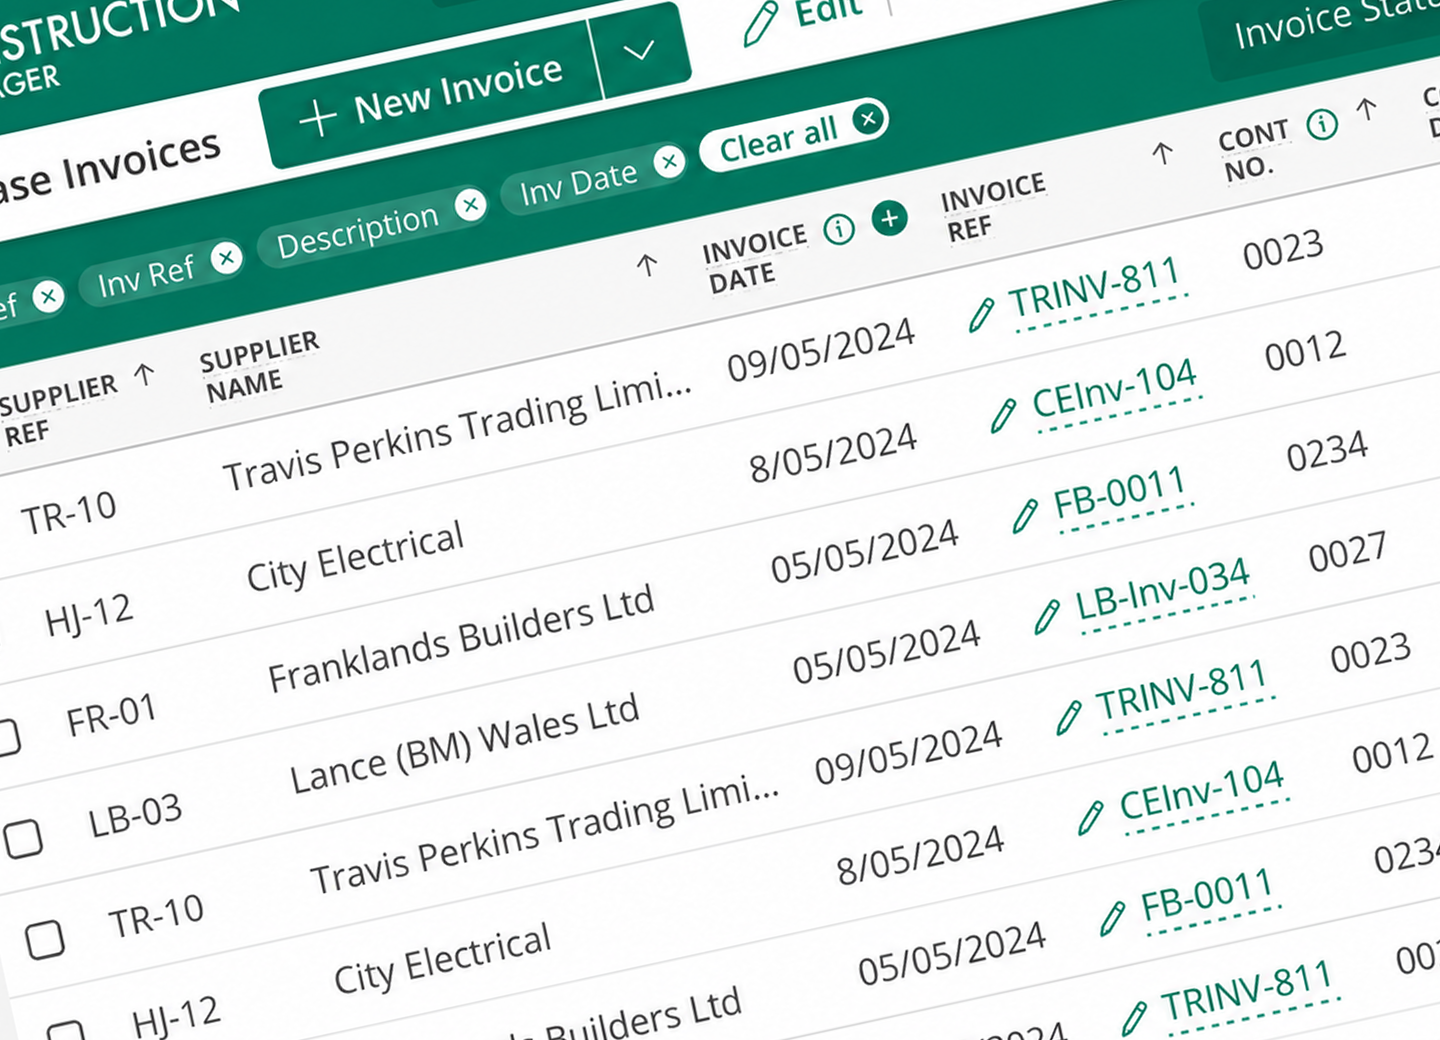
Task: Open the topmost TRINV-811 invoice link
Action: 1096,290
